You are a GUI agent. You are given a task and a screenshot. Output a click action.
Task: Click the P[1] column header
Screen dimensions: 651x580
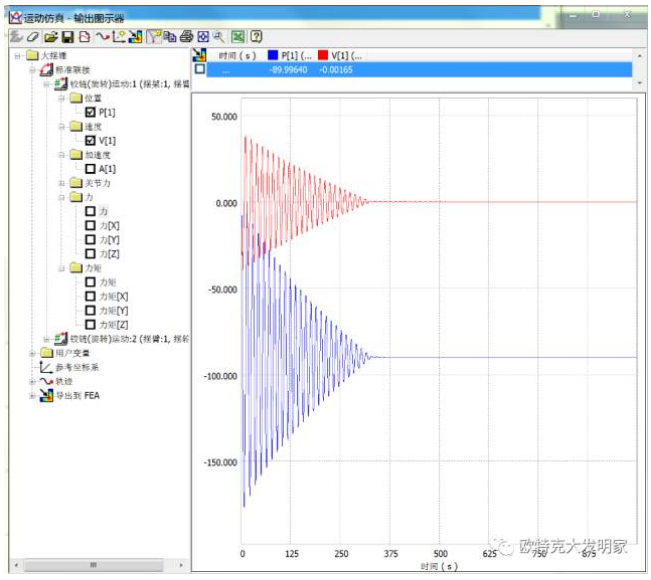pyautogui.click(x=296, y=55)
